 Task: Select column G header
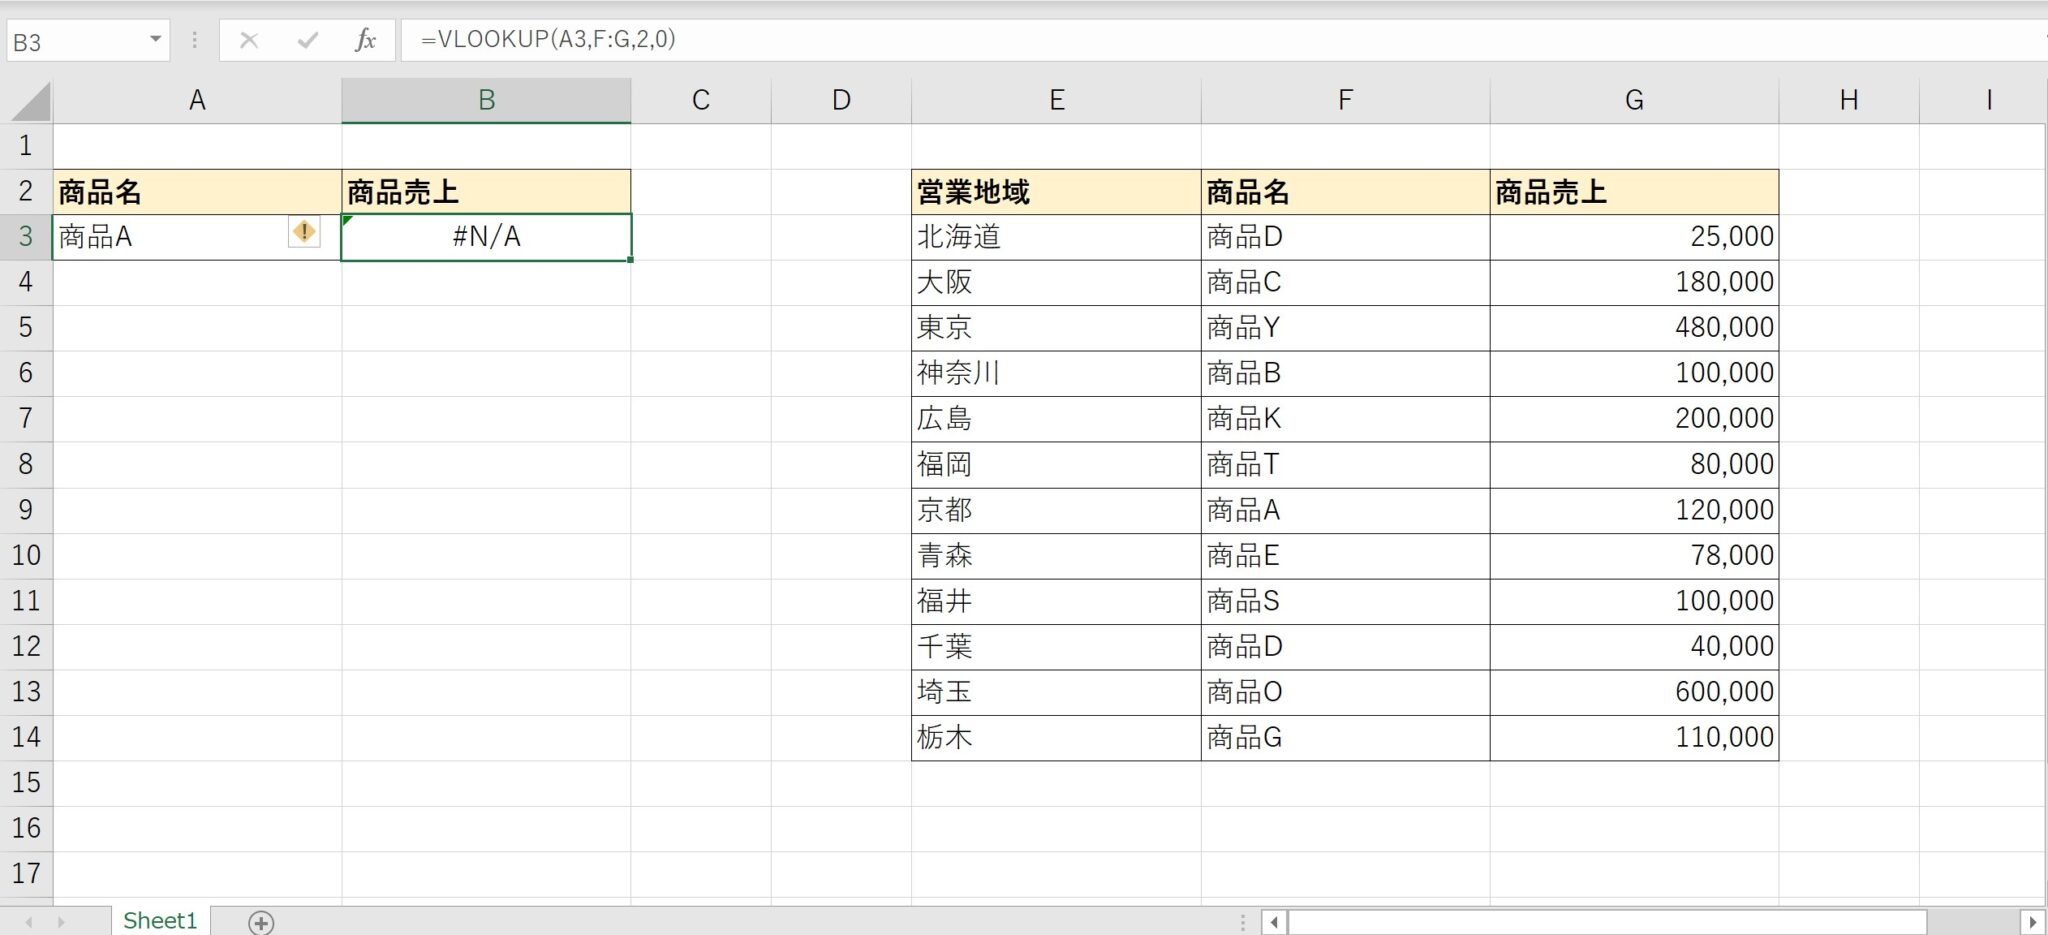click(x=1633, y=101)
